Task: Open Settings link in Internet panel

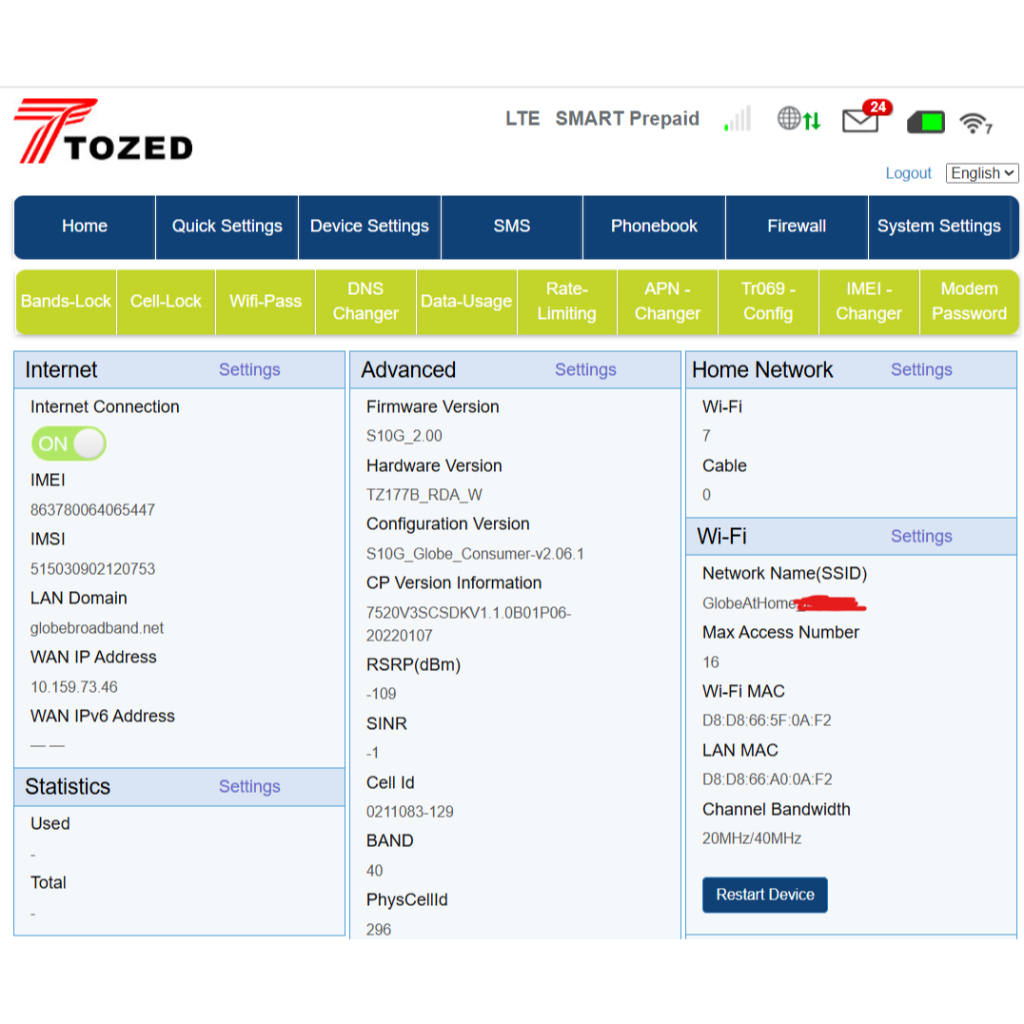Action: 249,370
